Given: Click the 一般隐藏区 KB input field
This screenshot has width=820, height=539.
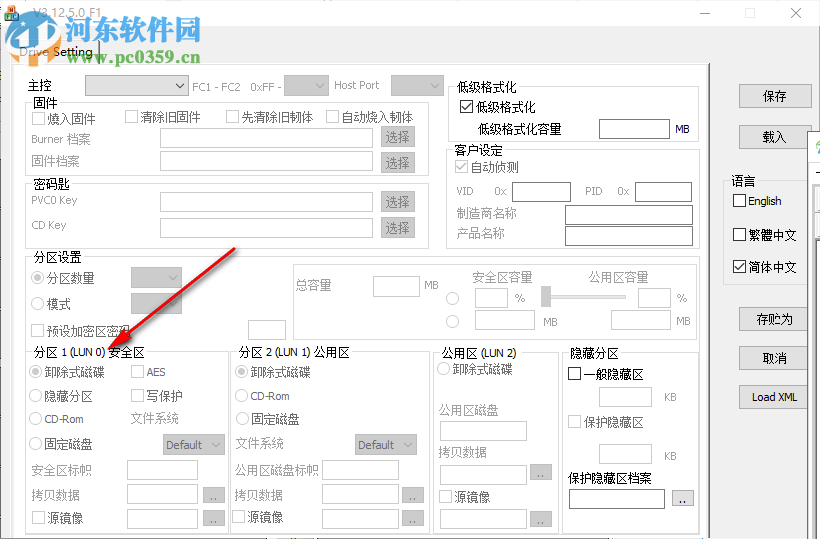Looking at the screenshot, I should tap(625, 397).
